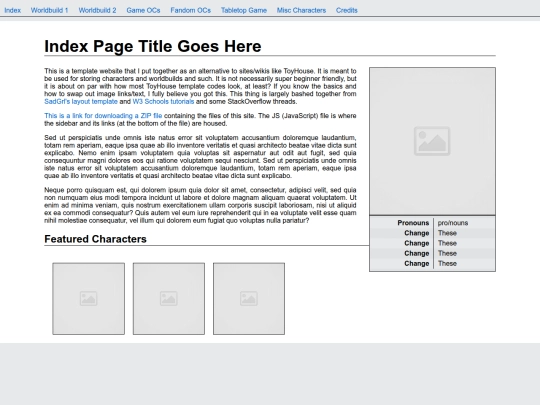Click the 'Featured Characters' heading
The image size is (540, 405).
[x=95, y=239]
